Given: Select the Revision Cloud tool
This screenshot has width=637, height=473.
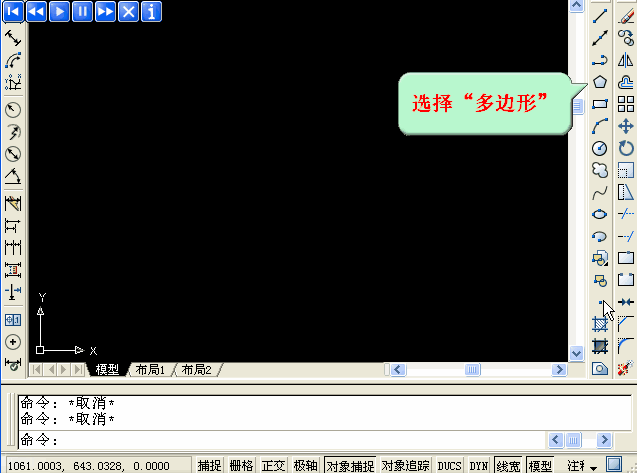Looking at the screenshot, I should pyautogui.click(x=600, y=170).
